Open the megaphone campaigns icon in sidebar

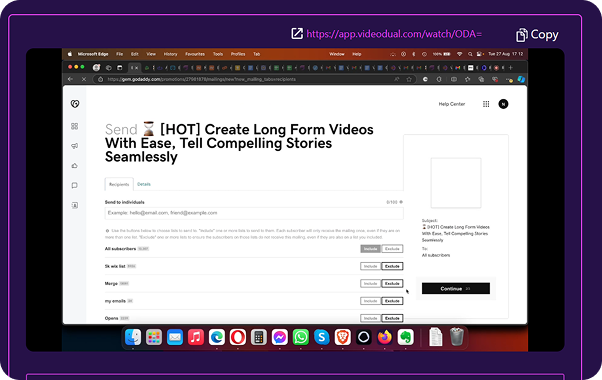(74, 146)
